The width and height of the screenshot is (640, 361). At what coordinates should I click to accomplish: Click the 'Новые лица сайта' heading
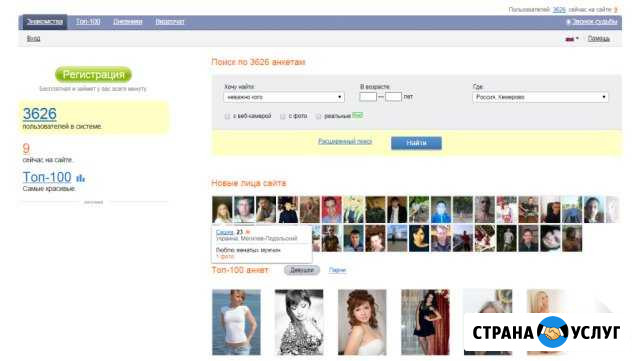pos(249,183)
